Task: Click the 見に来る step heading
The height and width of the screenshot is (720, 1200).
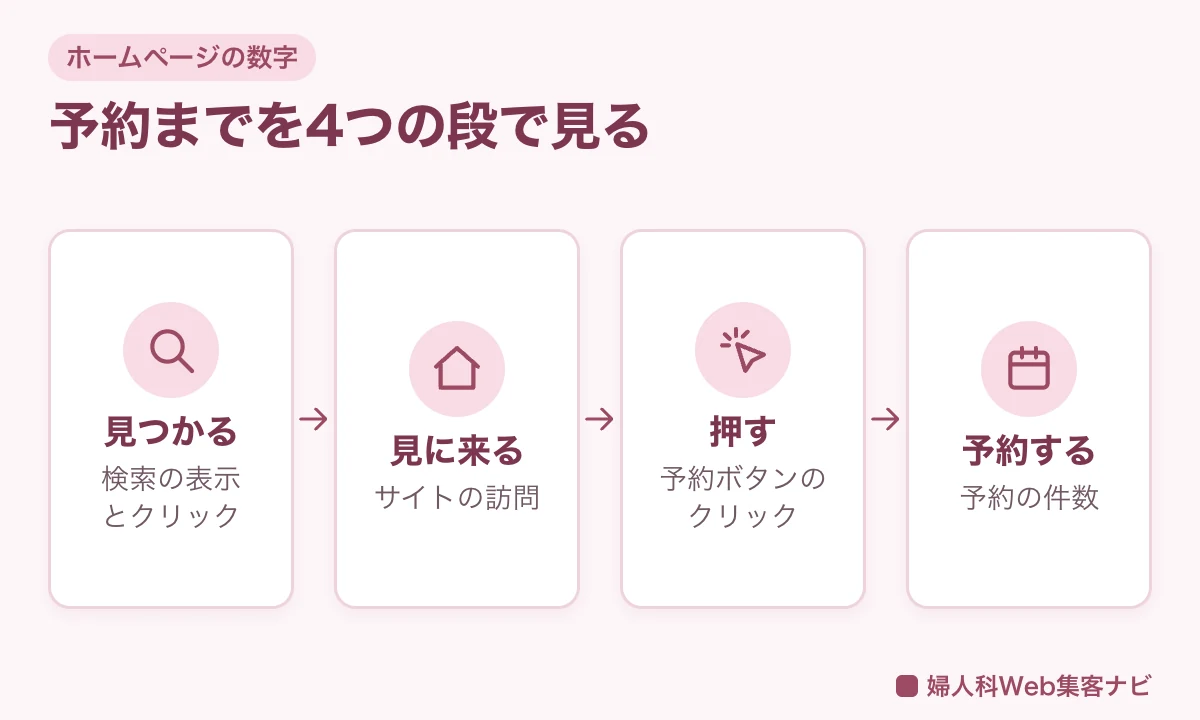Action: [x=457, y=451]
